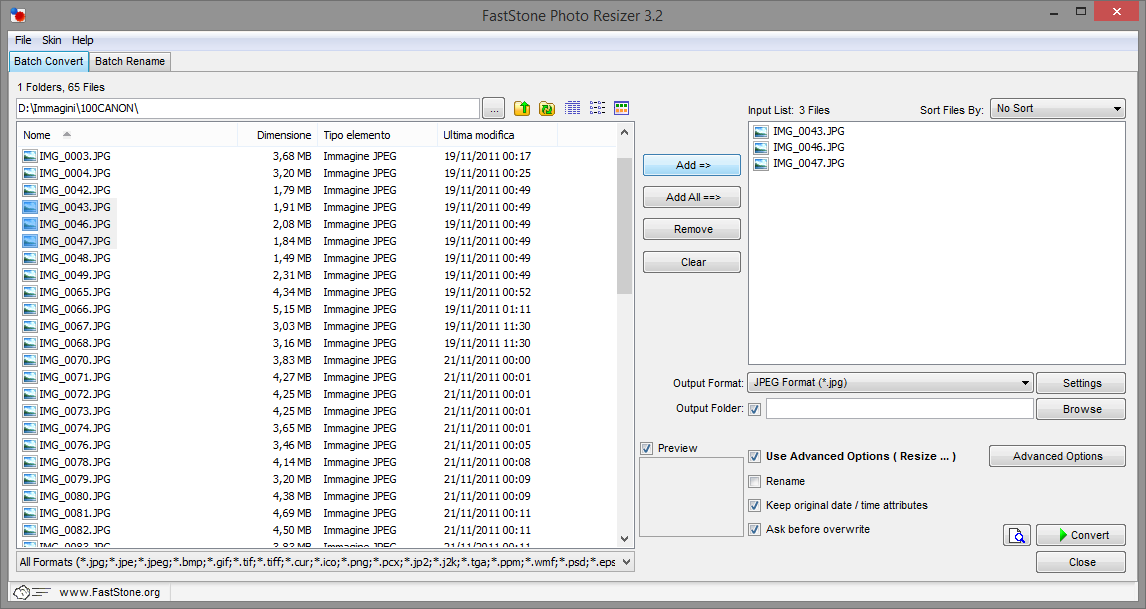Switch to the Batch Convert tab
Viewport: 1146px width, 609px height.
48,61
